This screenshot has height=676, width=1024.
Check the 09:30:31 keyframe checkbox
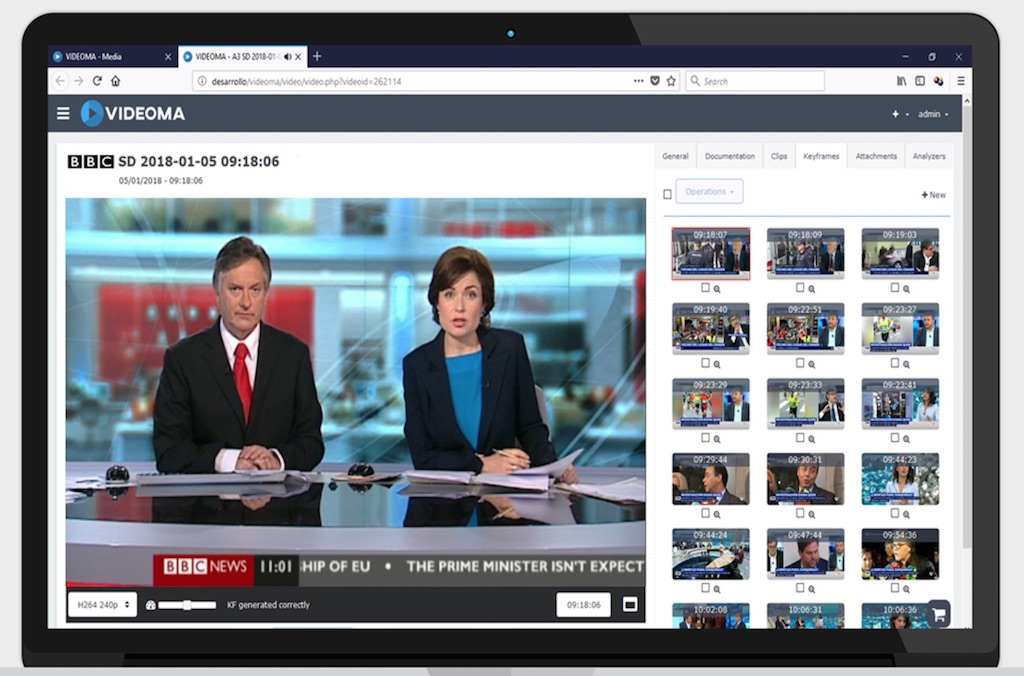800,513
